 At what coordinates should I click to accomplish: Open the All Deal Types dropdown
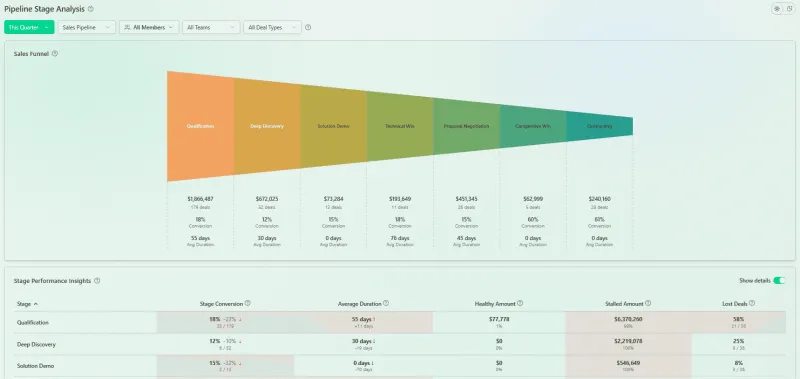tap(272, 28)
